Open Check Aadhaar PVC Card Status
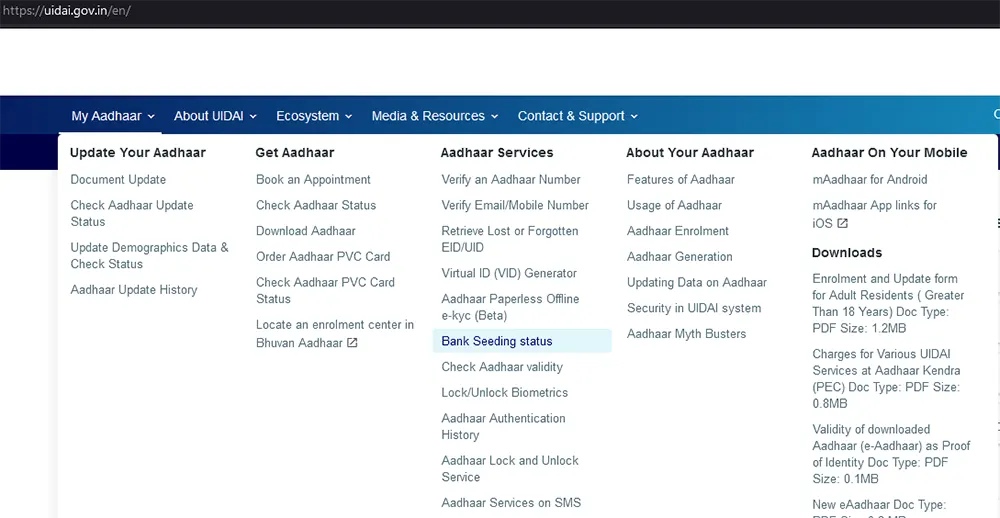The image size is (1000, 518). coord(325,290)
